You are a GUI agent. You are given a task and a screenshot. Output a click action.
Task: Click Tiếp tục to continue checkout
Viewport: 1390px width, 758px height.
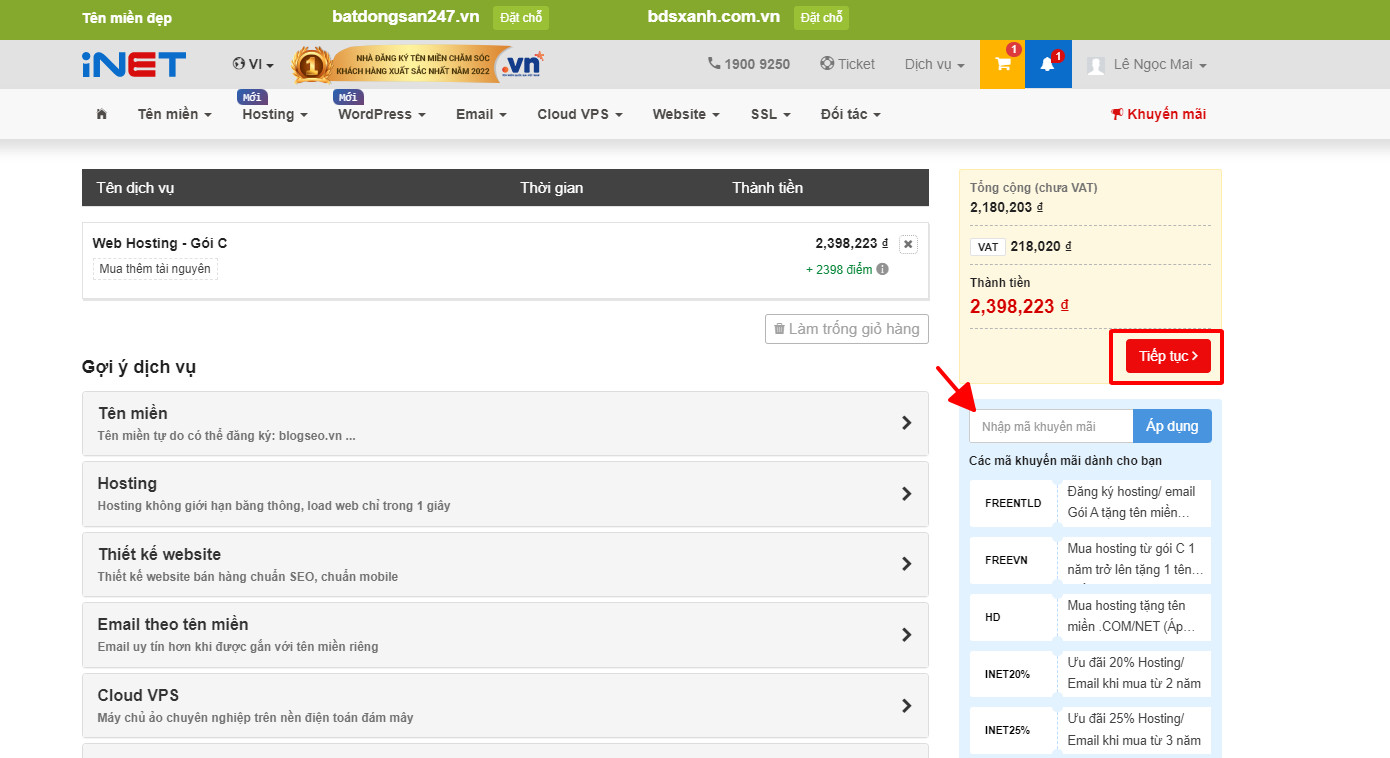pyautogui.click(x=1168, y=356)
